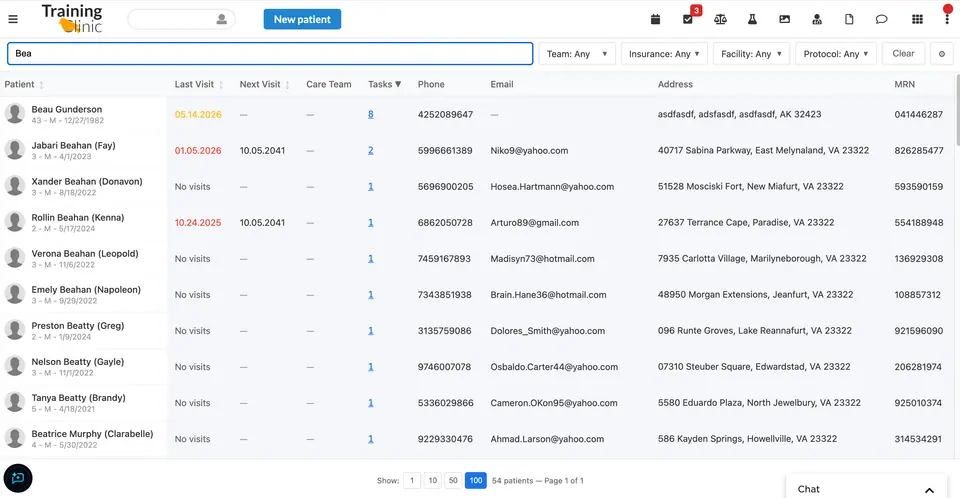Expand the Chat panel chevron
This screenshot has height=498, width=960.
pos(929,490)
